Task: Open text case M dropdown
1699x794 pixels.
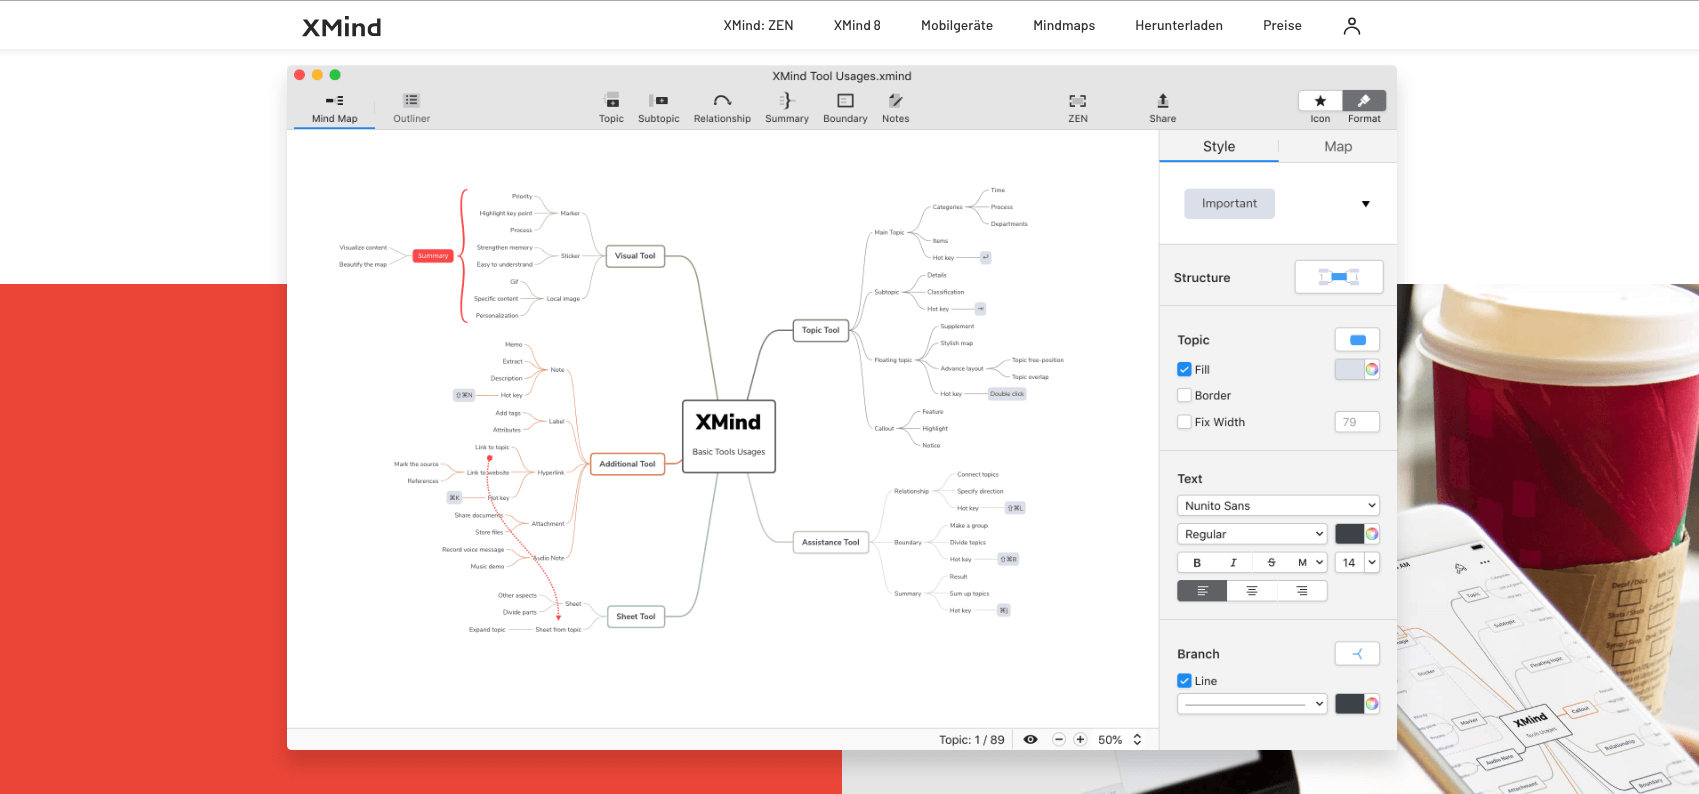Action: coord(1308,563)
